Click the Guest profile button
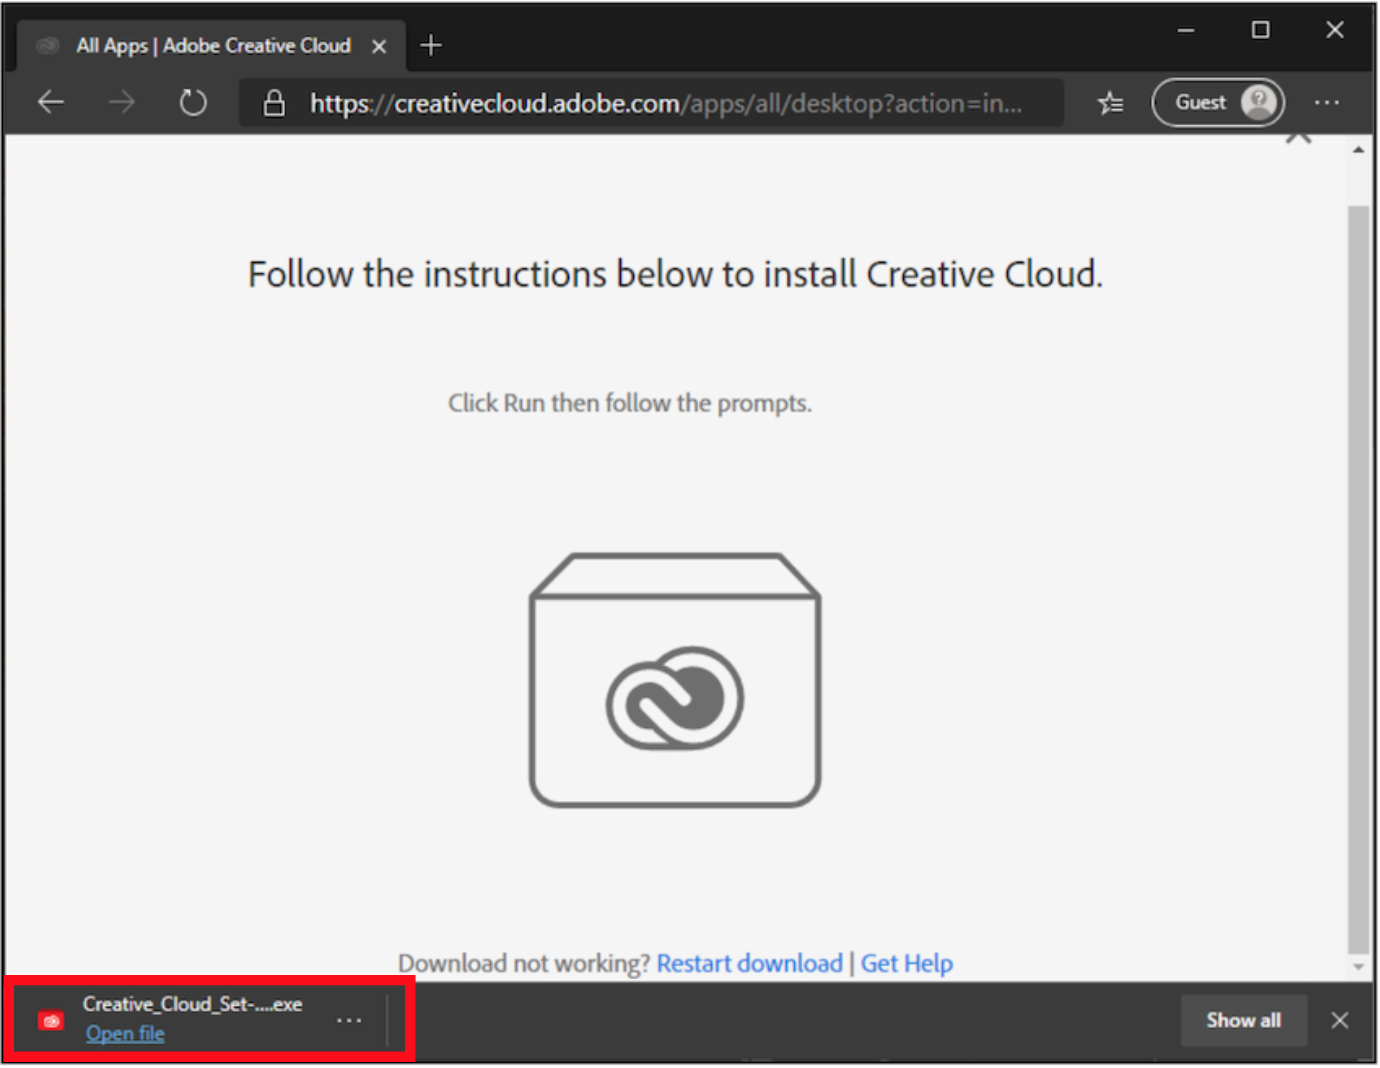Screen dimensions: 1380x1068 (1218, 102)
